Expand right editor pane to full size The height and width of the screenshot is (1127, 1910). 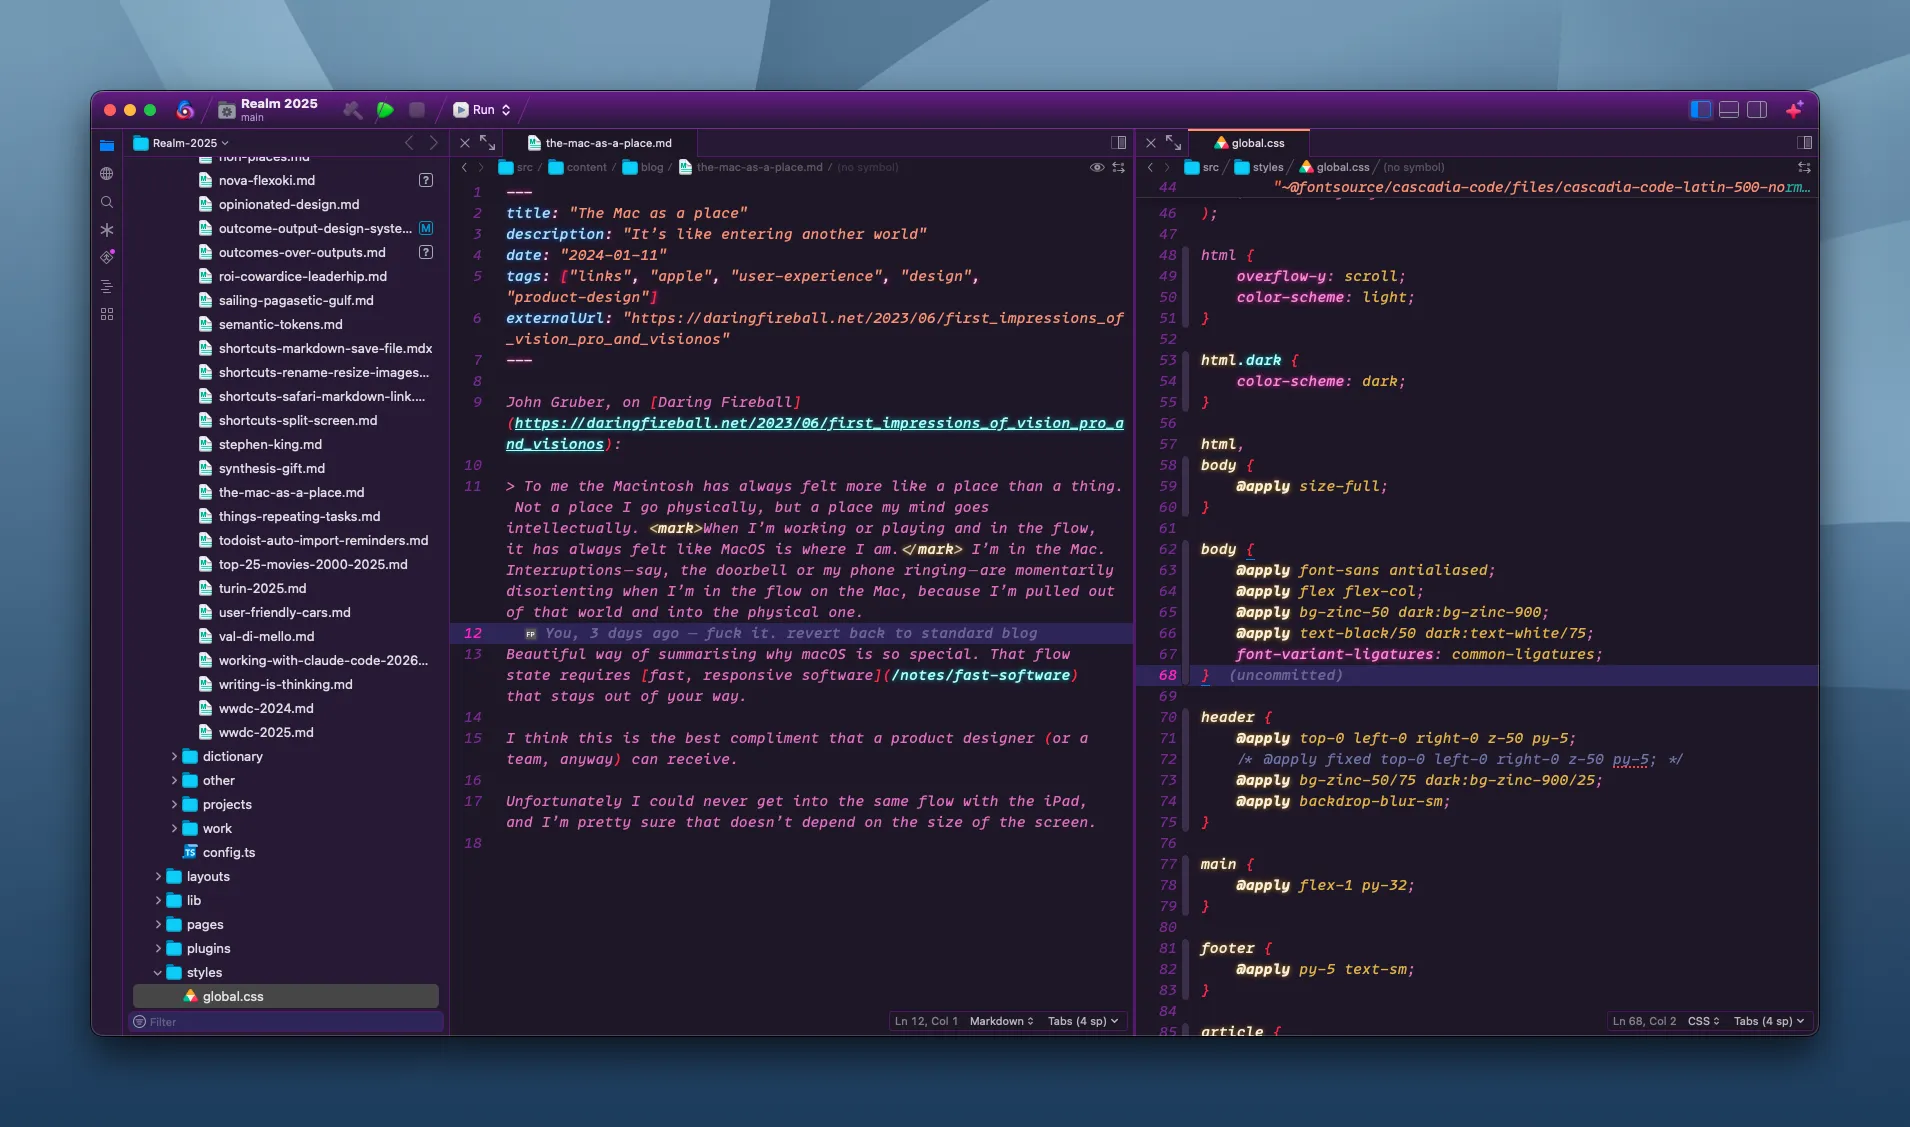[1173, 143]
